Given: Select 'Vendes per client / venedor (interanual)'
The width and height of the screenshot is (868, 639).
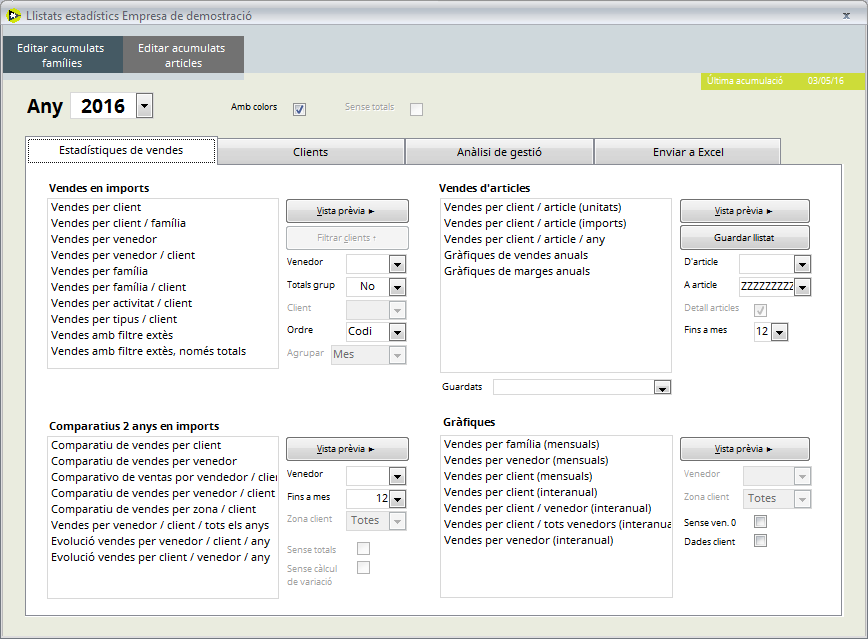Looking at the screenshot, I should coord(556,508).
